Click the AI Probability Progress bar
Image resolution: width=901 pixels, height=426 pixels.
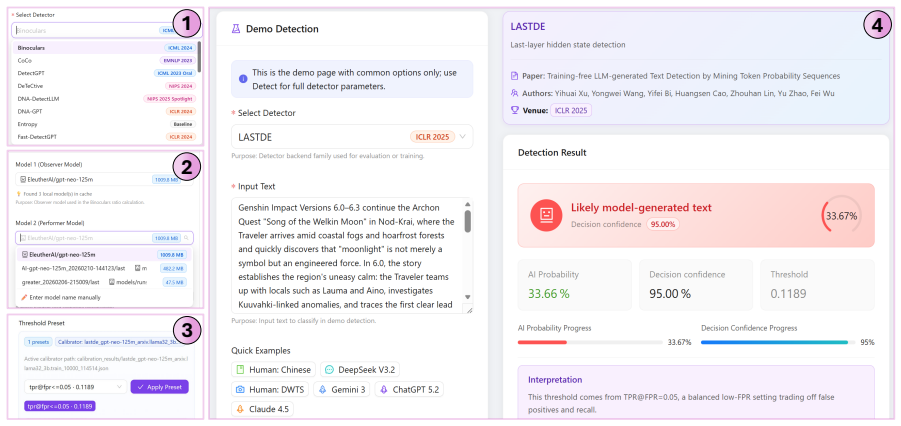coord(591,342)
